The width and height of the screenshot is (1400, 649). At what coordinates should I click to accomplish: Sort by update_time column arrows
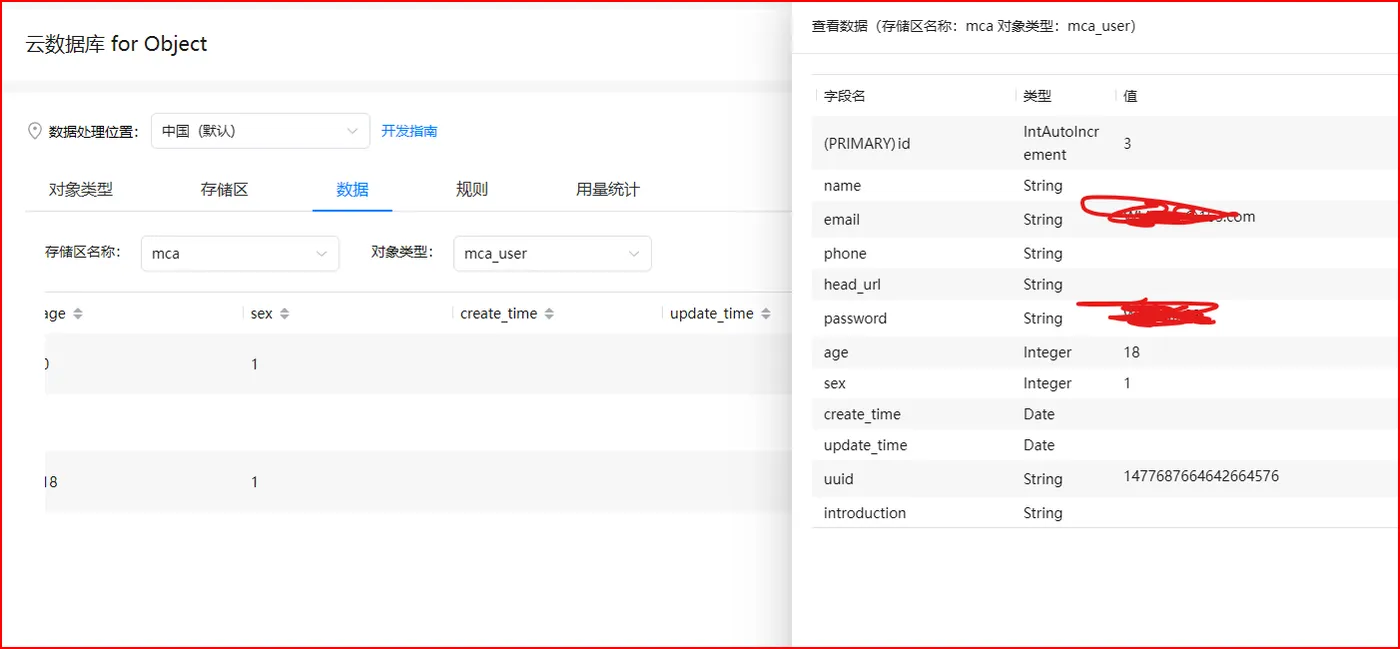point(765,314)
